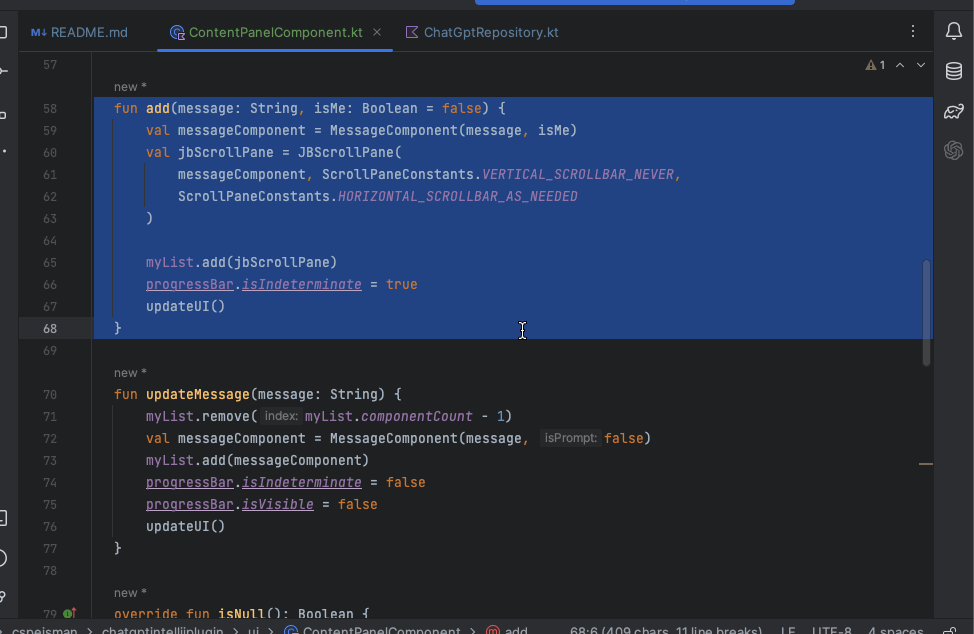Click the Kotlin file icon on ChatGptRepository.kt tab
974x634 pixels.
411,32
